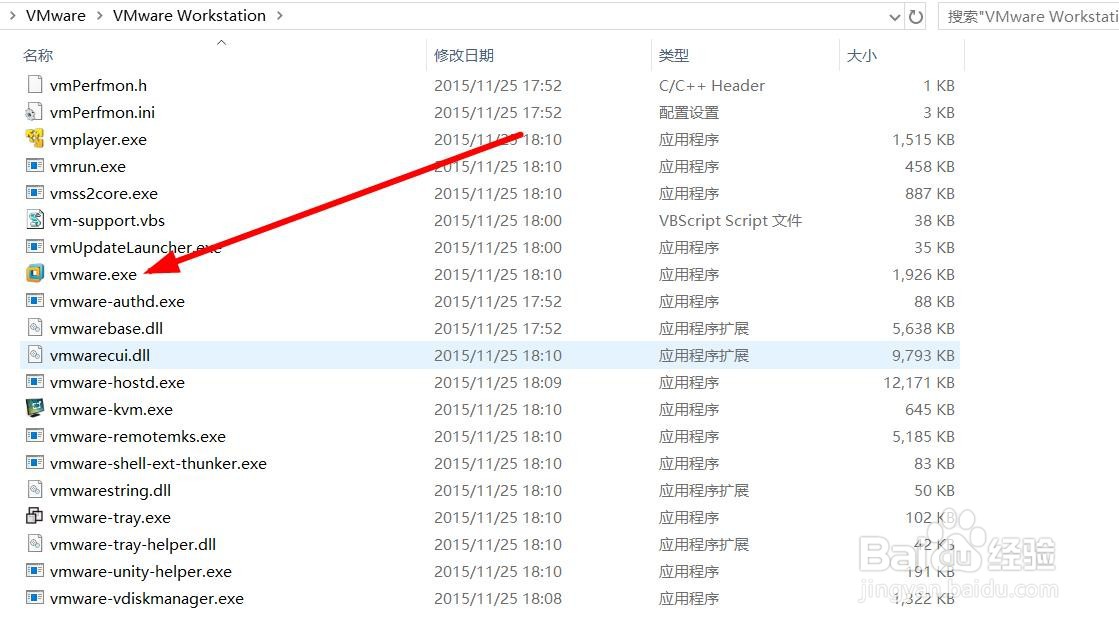Select the file name vmware-shell-ext-thunker.exe
Screen dimensions: 1119x627
click(x=158, y=464)
